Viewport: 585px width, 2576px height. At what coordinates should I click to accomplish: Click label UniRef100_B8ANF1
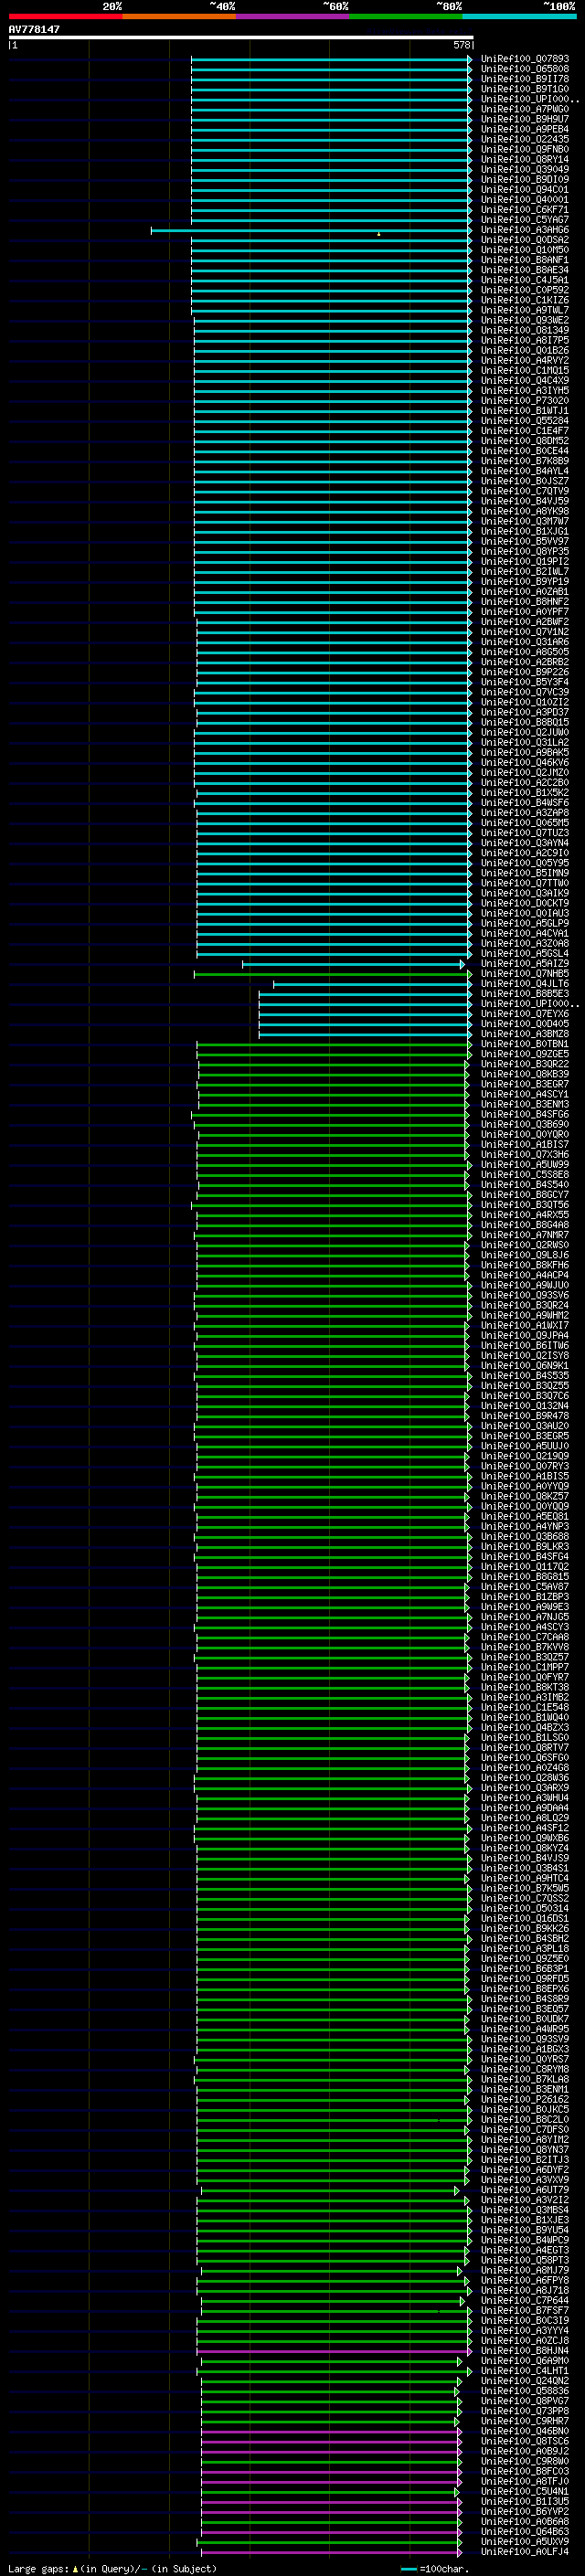(x=525, y=260)
